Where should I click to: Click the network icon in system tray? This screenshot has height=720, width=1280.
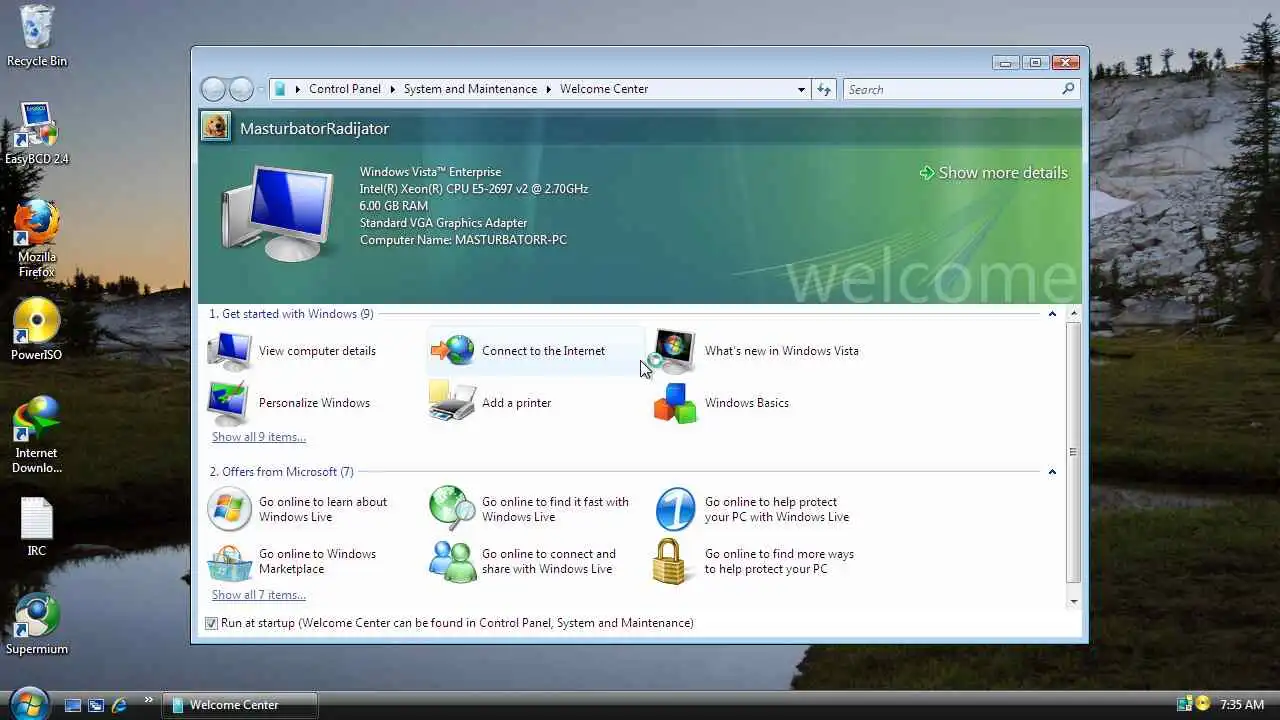(1185, 704)
